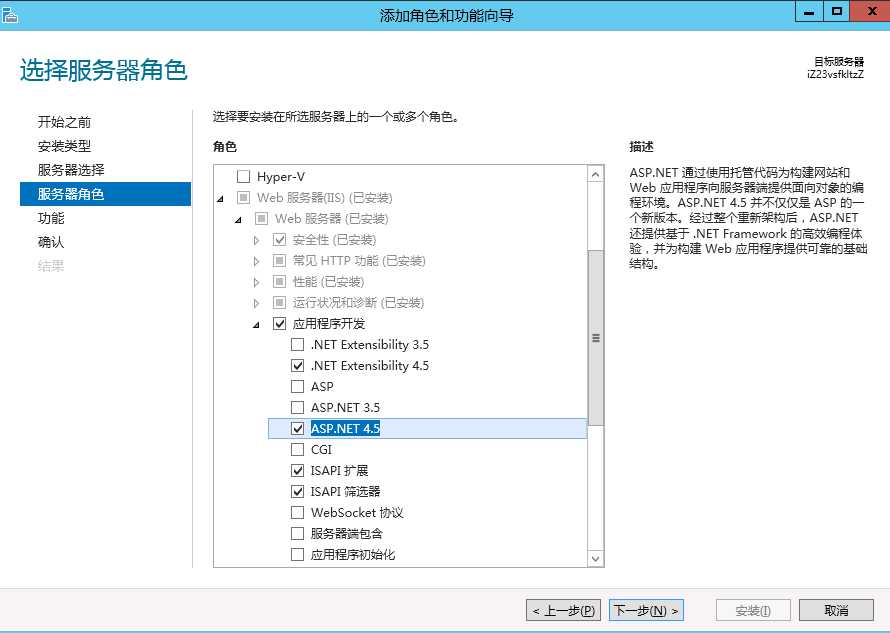Go to 开始之前 step
The width and height of the screenshot is (890, 633).
point(64,122)
